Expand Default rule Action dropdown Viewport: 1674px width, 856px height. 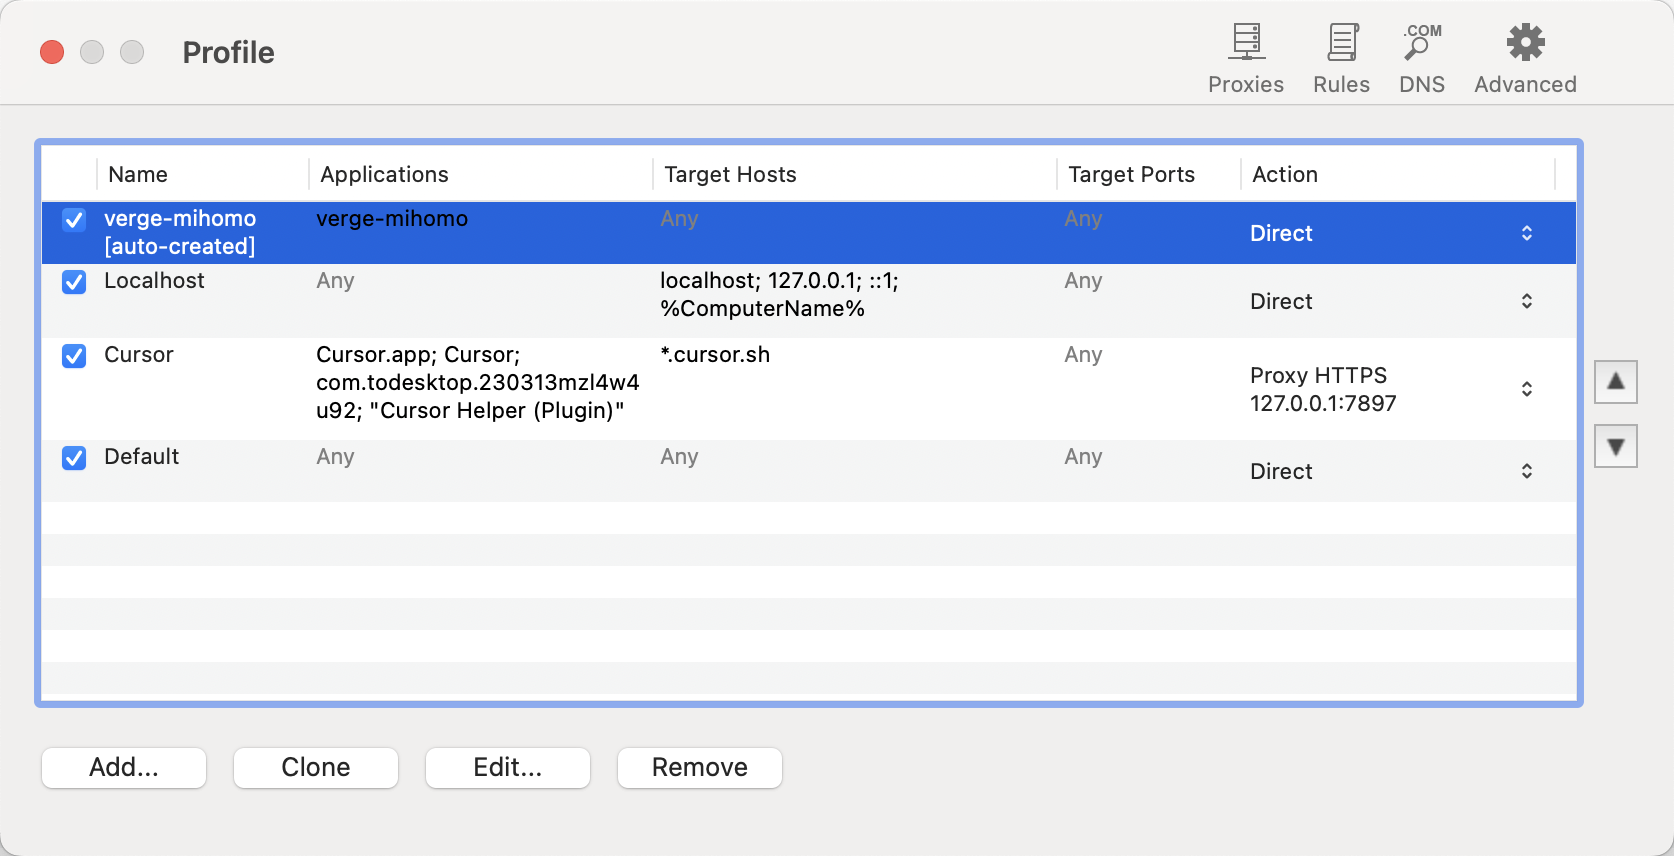click(x=1526, y=471)
